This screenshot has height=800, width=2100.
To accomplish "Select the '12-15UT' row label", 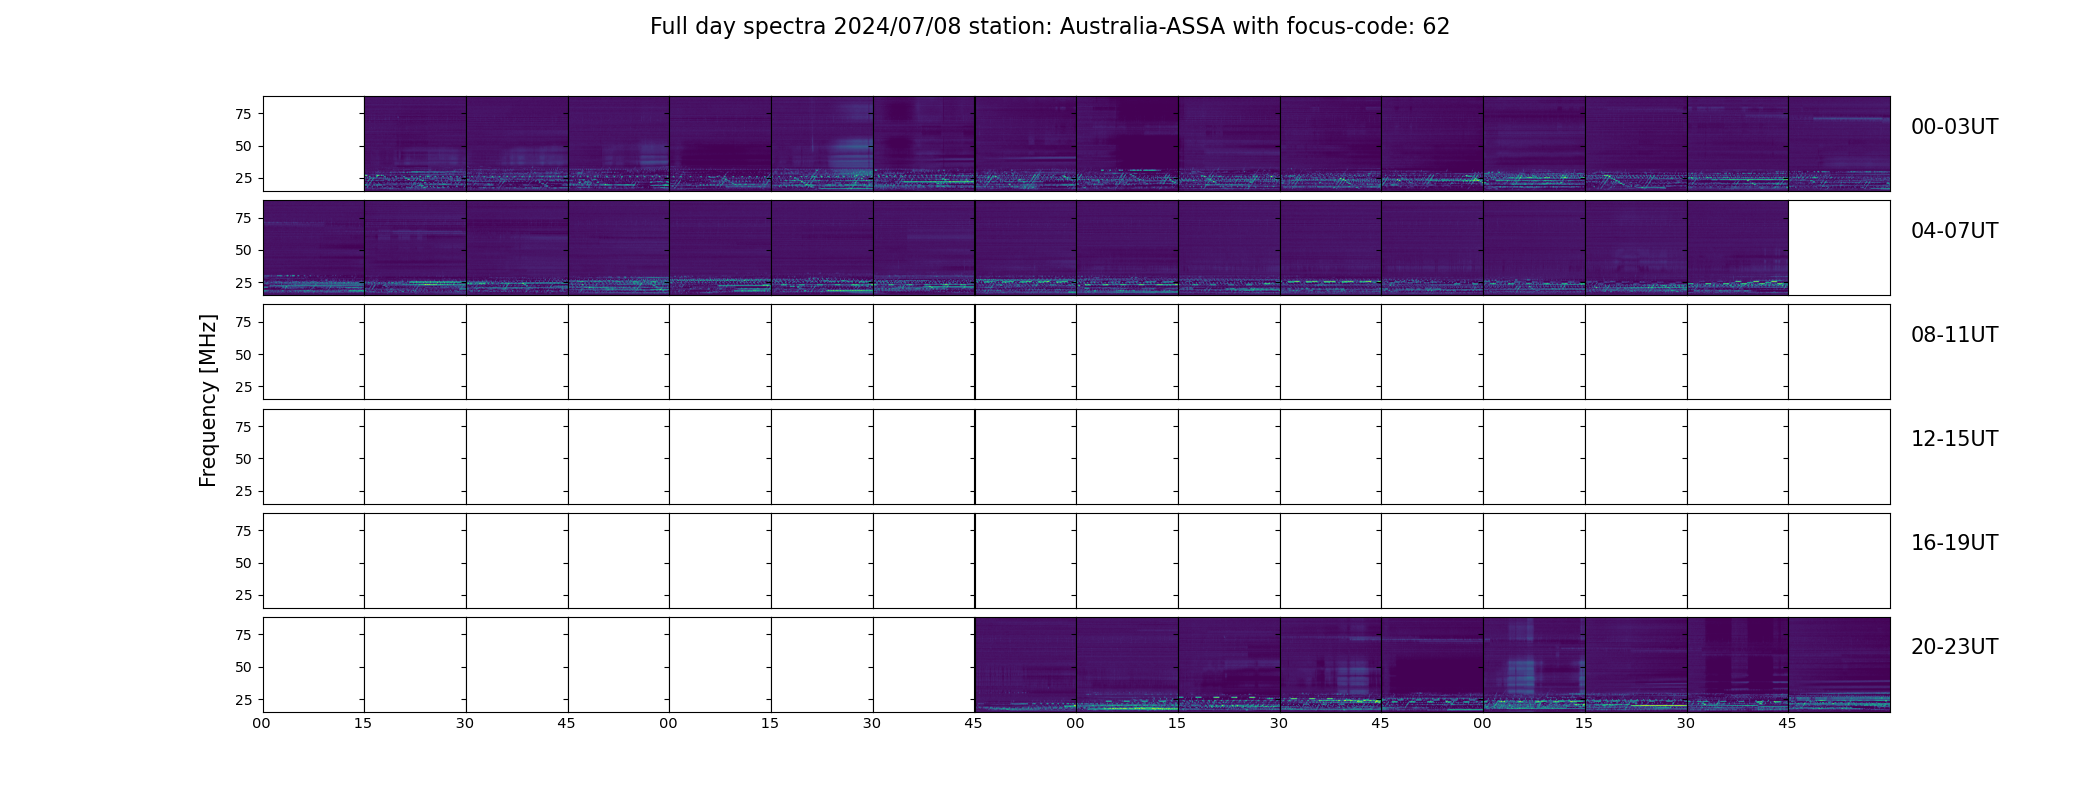I will coord(1954,439).
